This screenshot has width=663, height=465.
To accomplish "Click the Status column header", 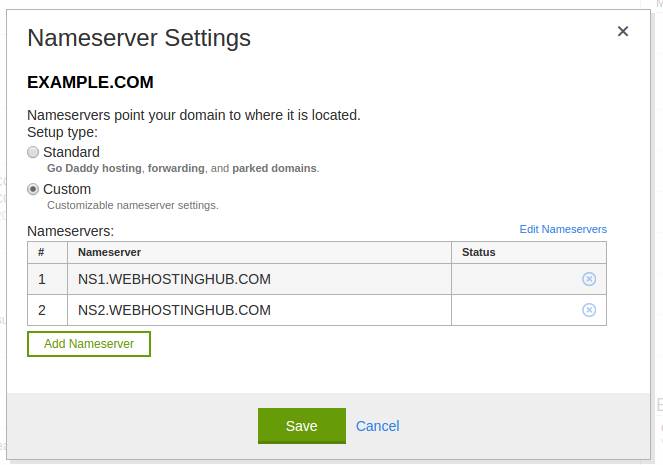I will [x=479, y=252].
